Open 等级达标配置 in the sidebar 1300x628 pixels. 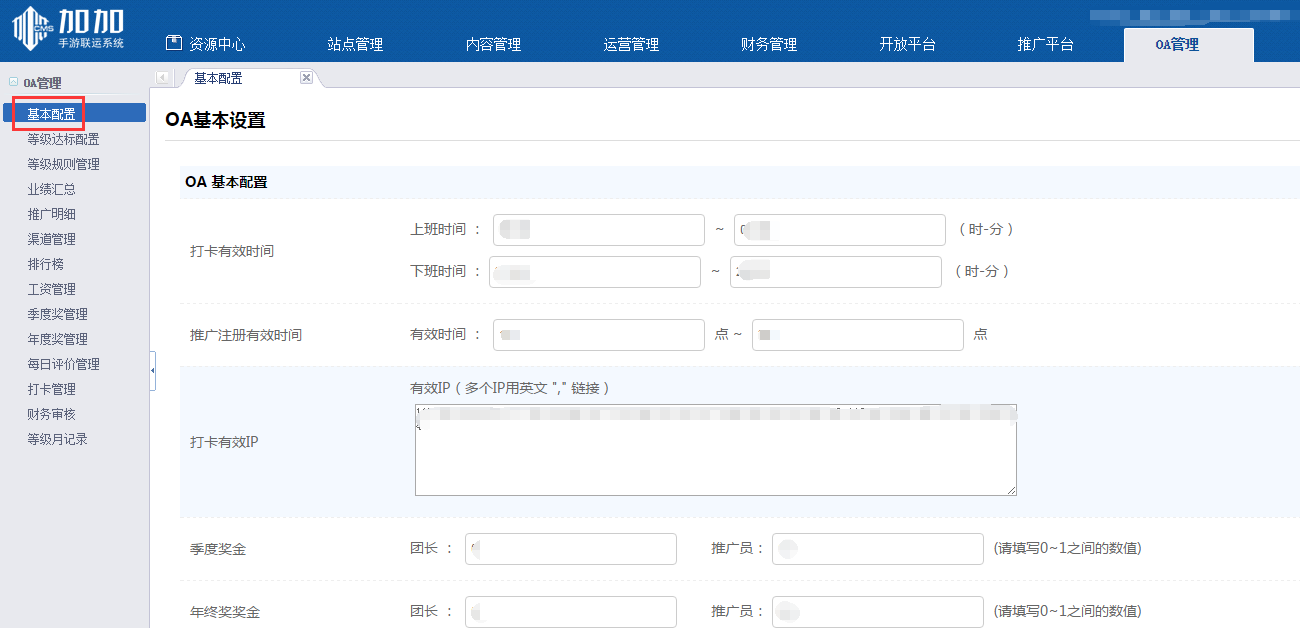coord(63,139)
